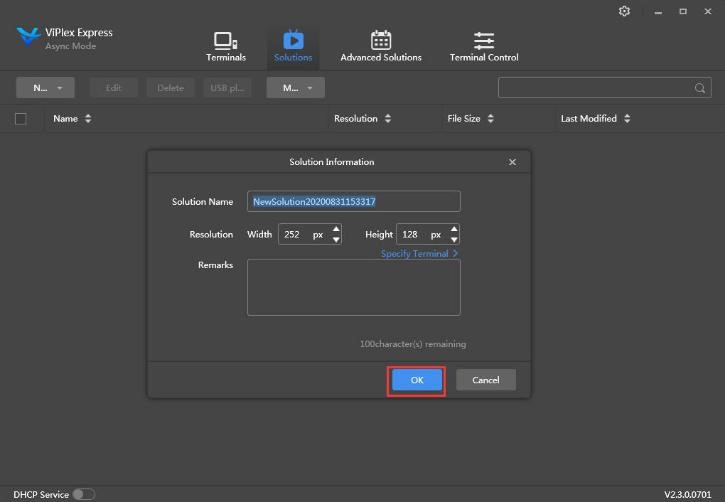Click the search magnifier icon
This screenshot has height=502, width=725.
tap(700, 88)
